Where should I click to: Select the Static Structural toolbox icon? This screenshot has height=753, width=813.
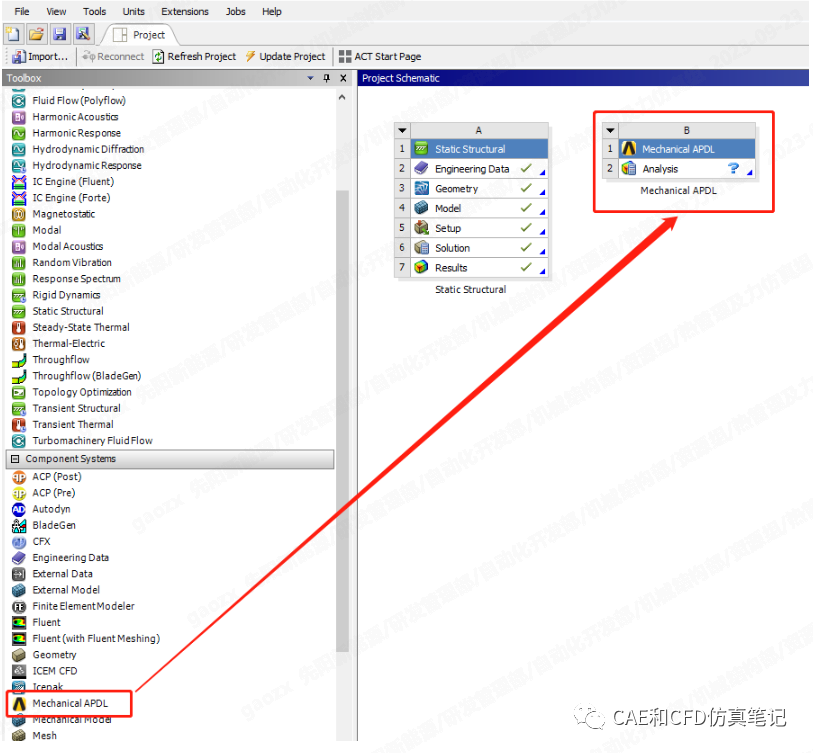[19, 311]
